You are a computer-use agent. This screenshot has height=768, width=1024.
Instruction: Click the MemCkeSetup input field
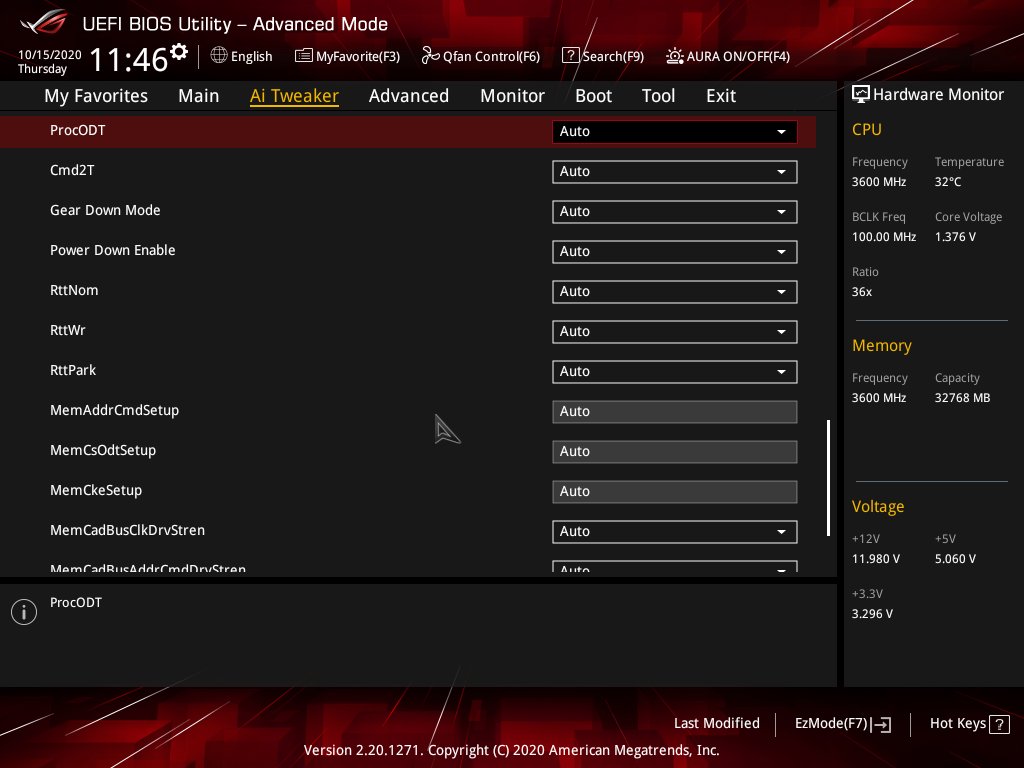click(675, 492)
